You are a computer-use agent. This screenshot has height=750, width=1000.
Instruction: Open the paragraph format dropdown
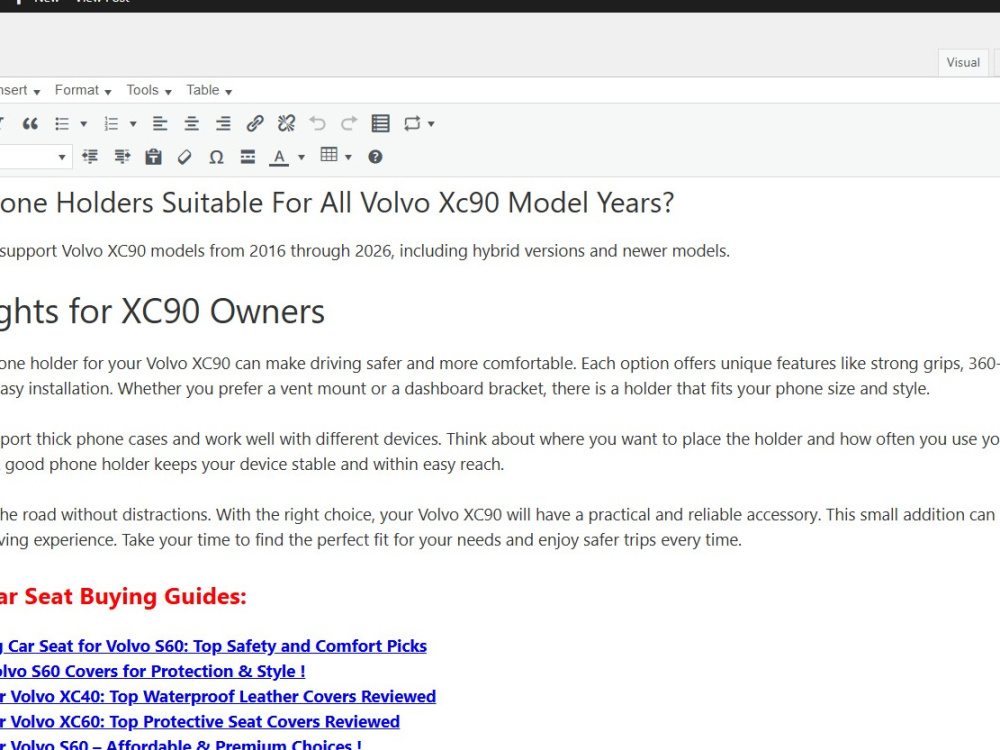[35, 157]
